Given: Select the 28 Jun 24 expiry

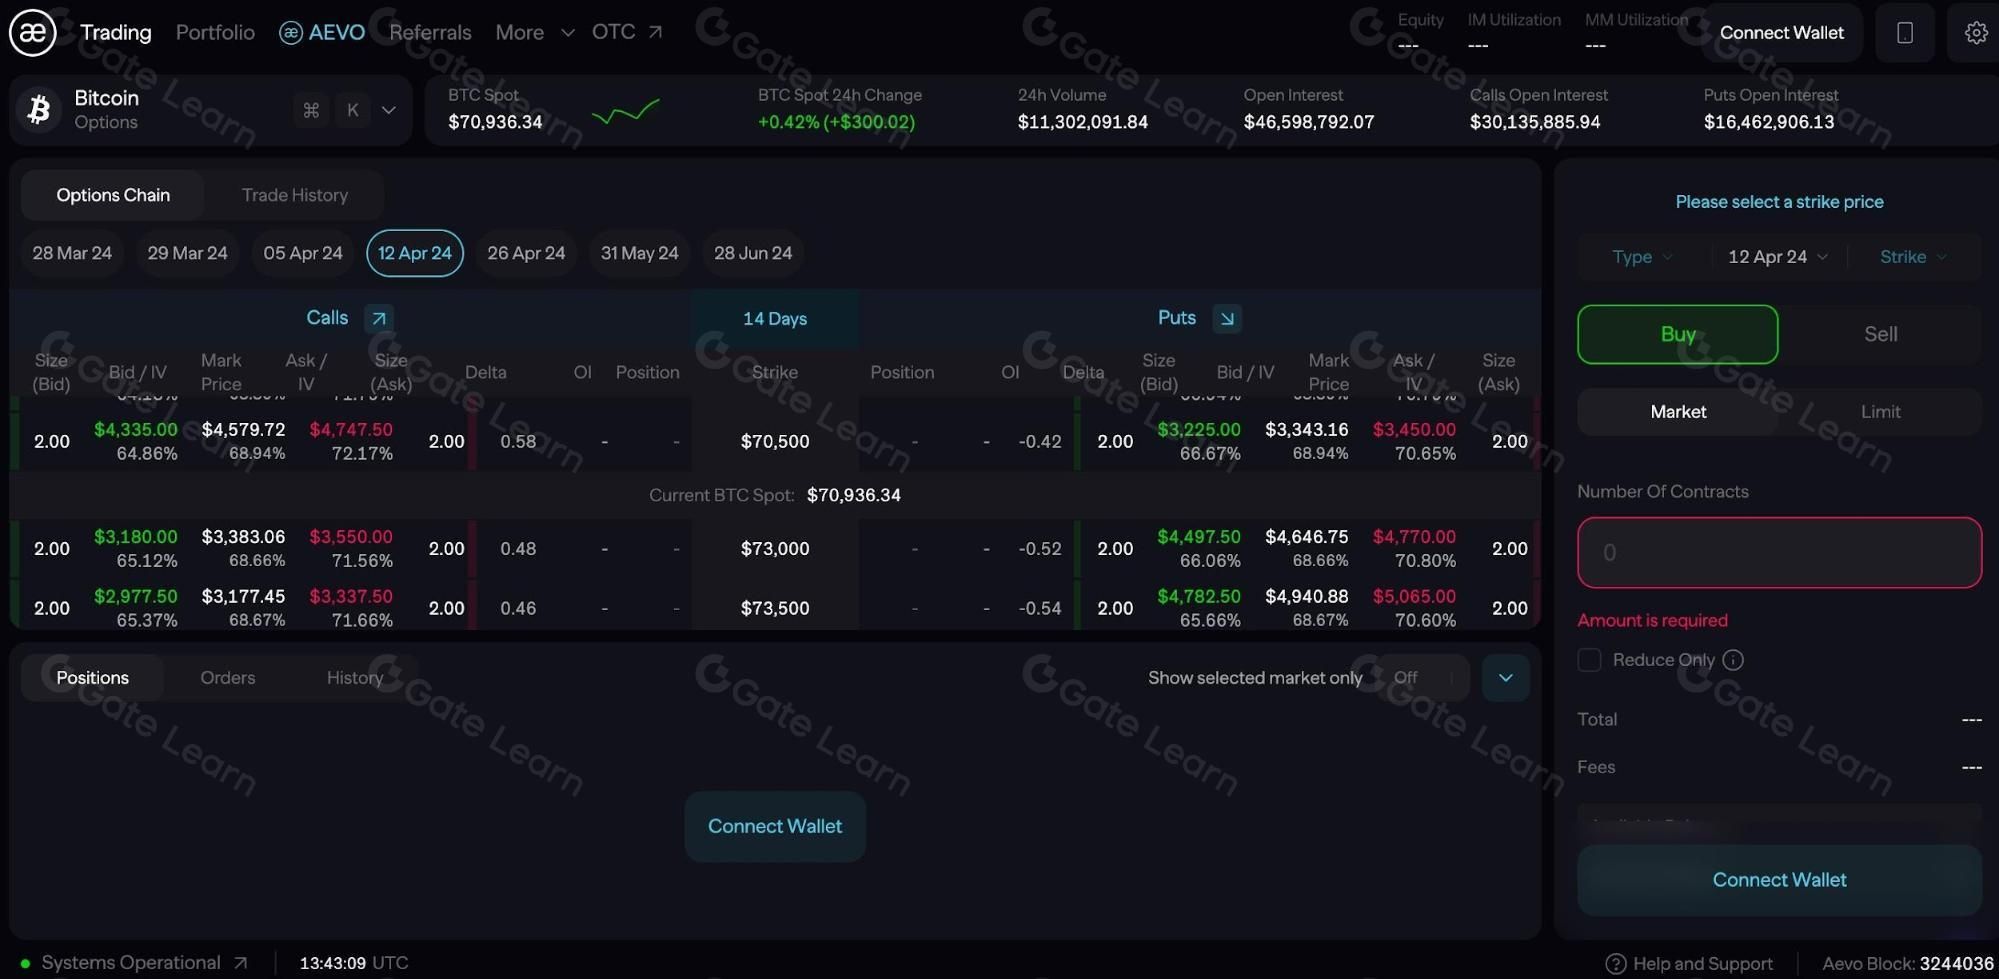Looking at the screenshot, I should 753,253.
